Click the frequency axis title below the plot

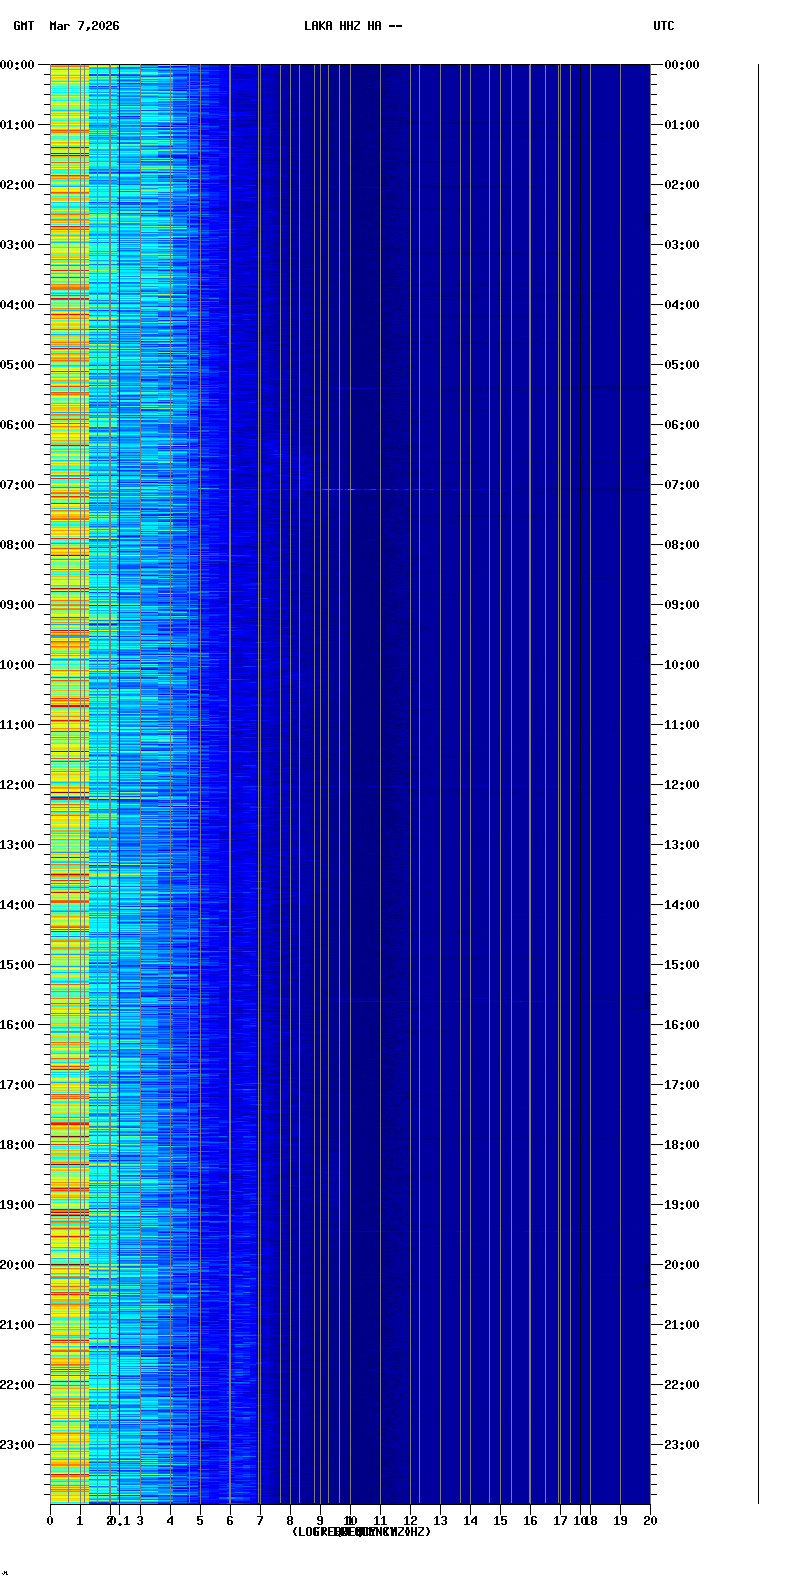click(361, 1532)
